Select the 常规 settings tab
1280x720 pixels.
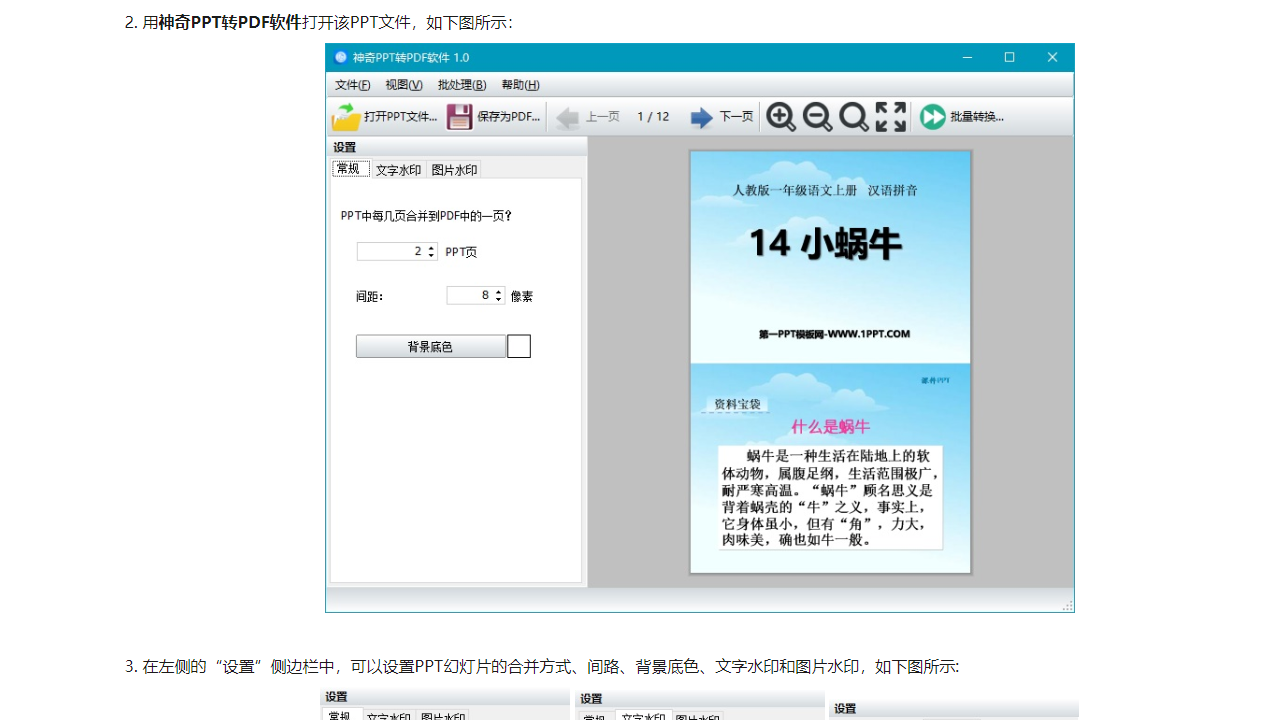coord(350,168)
